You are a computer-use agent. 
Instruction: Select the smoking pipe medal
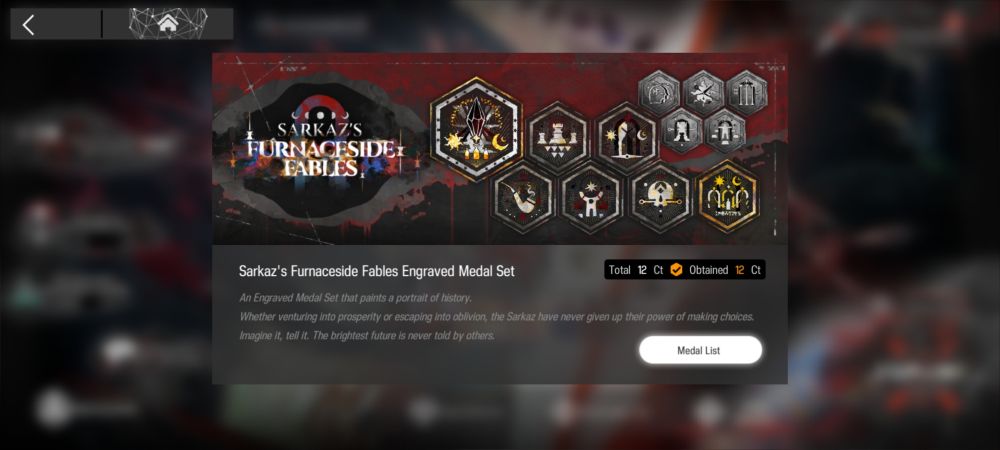click(523, 196)
